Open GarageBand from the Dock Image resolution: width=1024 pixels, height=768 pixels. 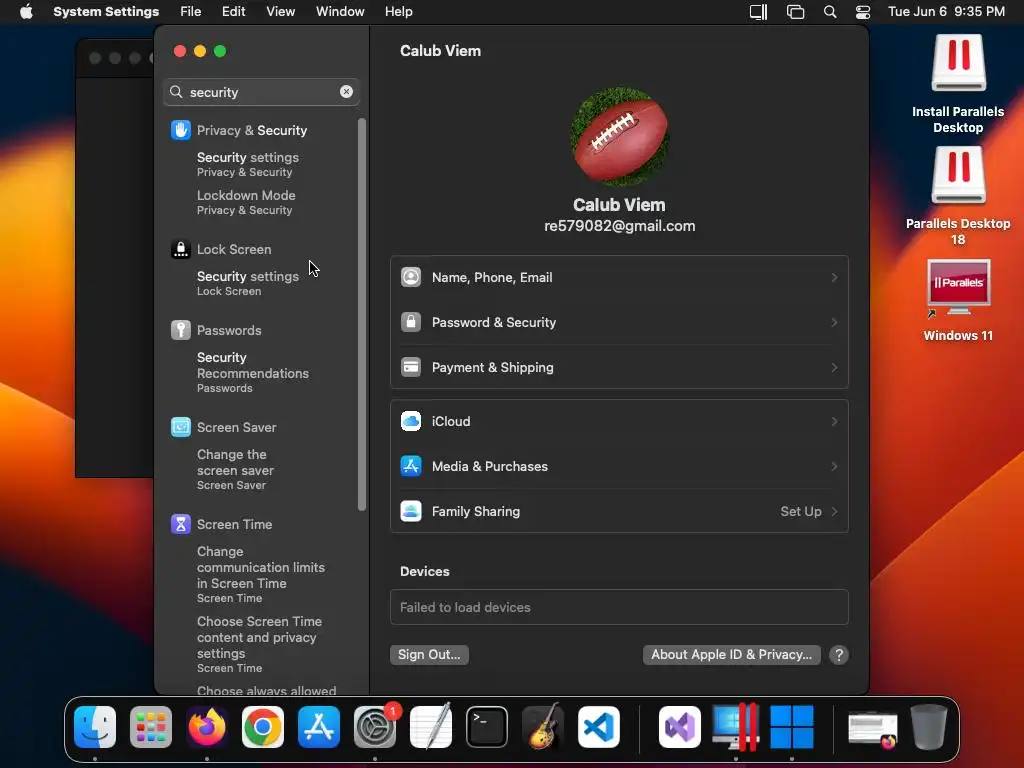543,727
